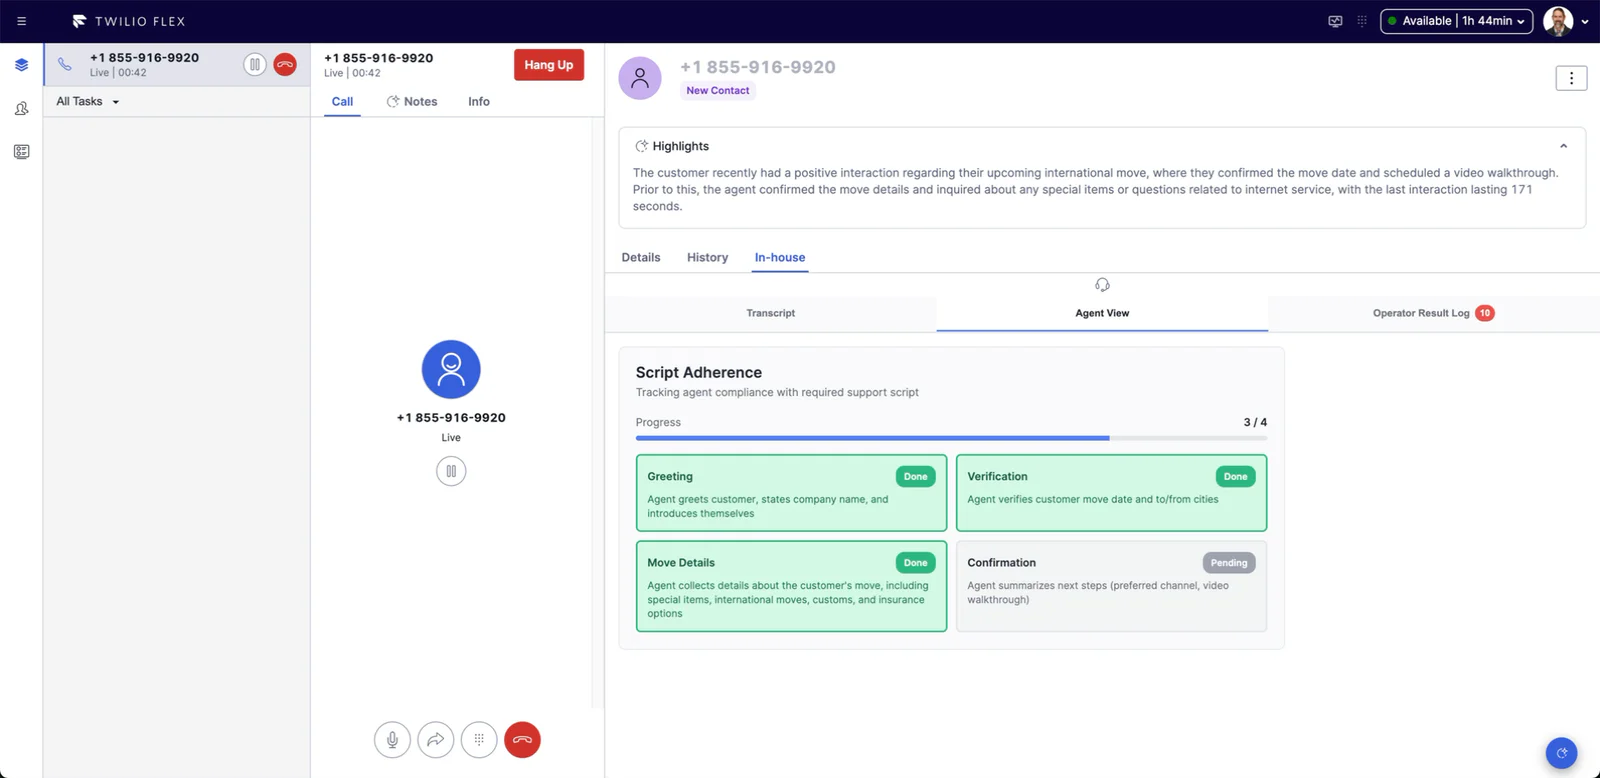This screenshot has height=778, width=1600.
Task: Open the Details tab
Action: tap(641, 258)
